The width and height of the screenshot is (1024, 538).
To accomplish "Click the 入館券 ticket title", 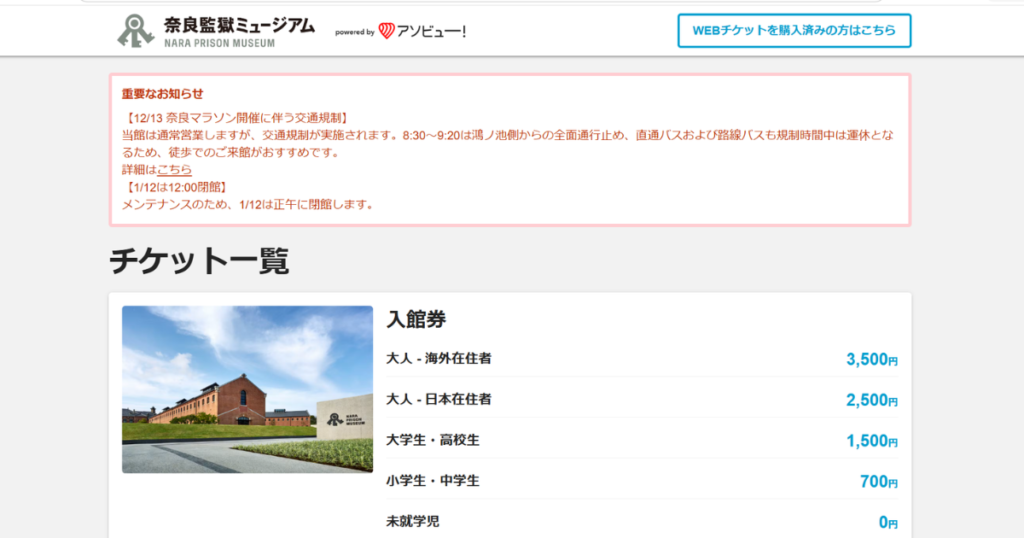I will pos(417,319).
